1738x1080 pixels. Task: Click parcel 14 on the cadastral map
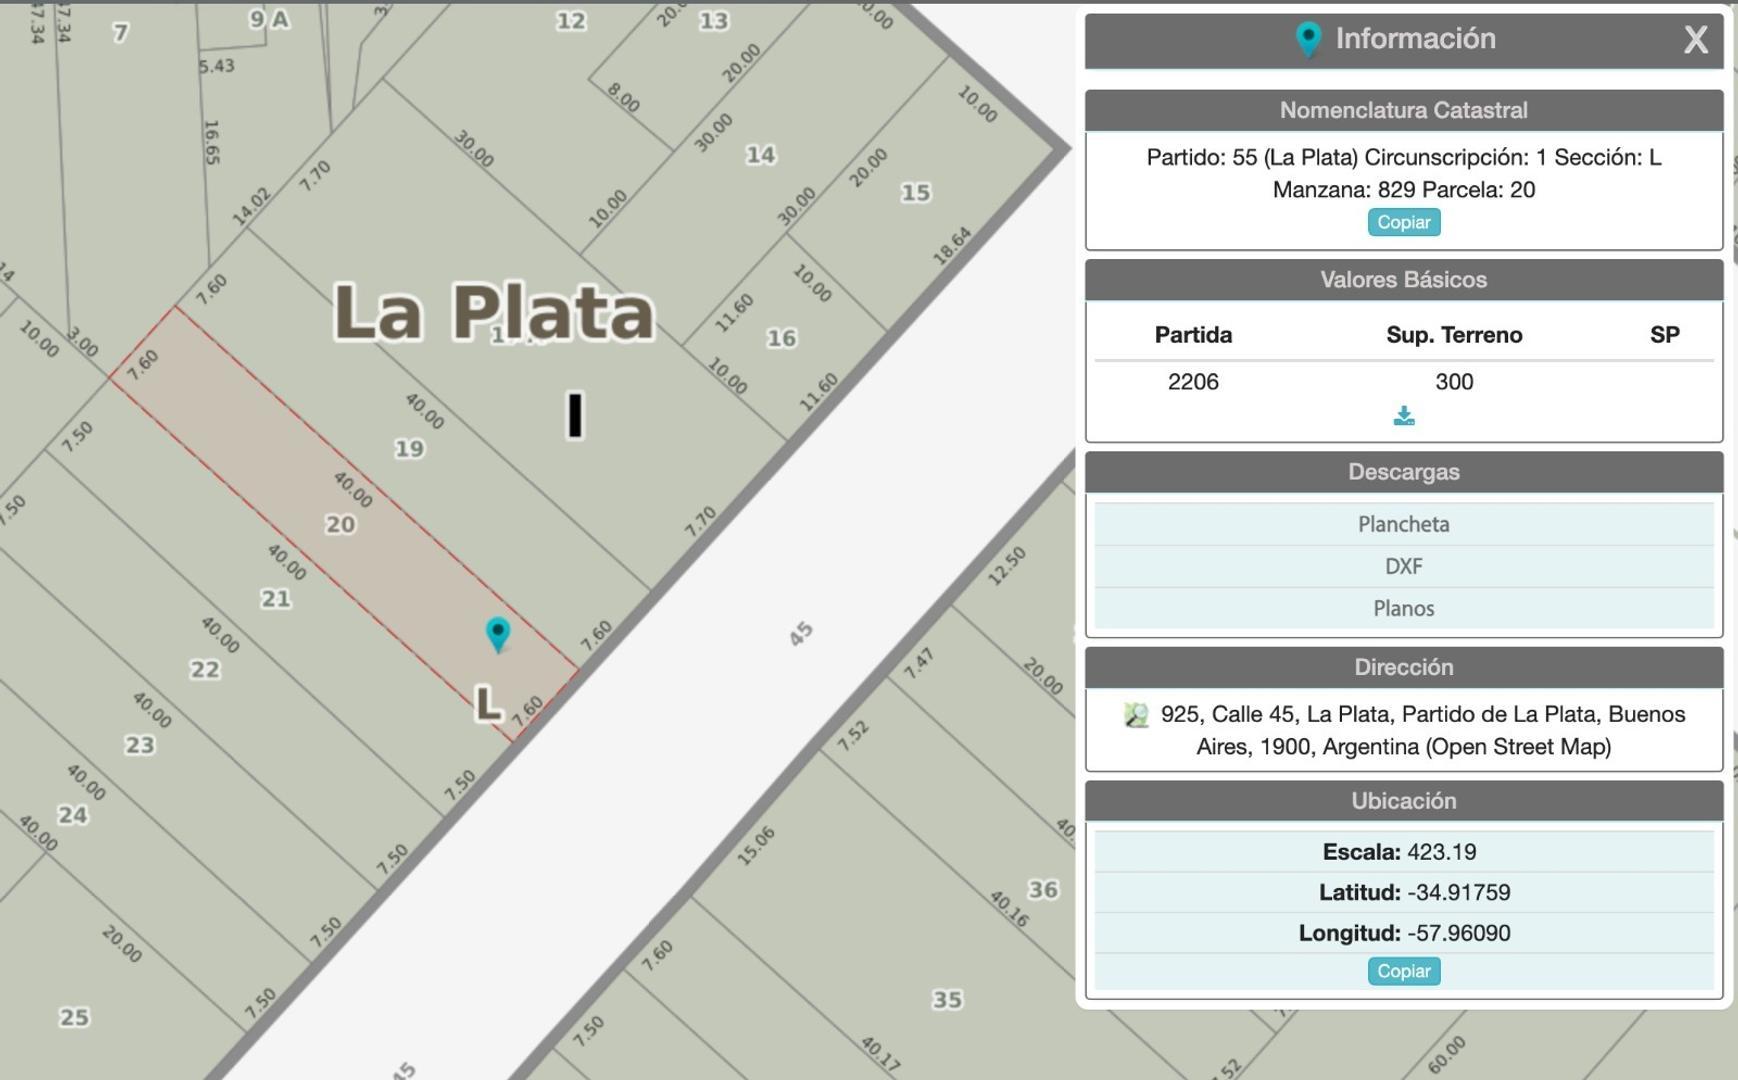click(760, 155)
